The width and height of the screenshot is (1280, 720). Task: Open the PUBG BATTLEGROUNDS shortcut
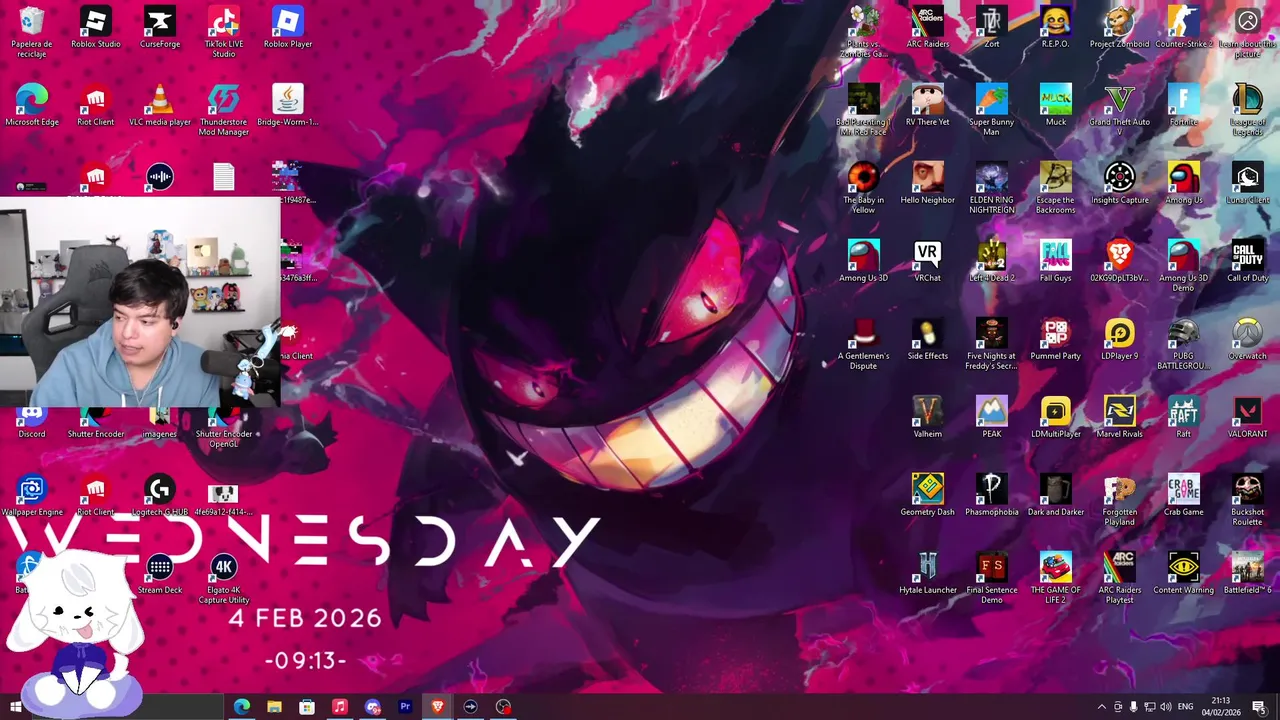pyautogui.click(x=1184, y=344)
